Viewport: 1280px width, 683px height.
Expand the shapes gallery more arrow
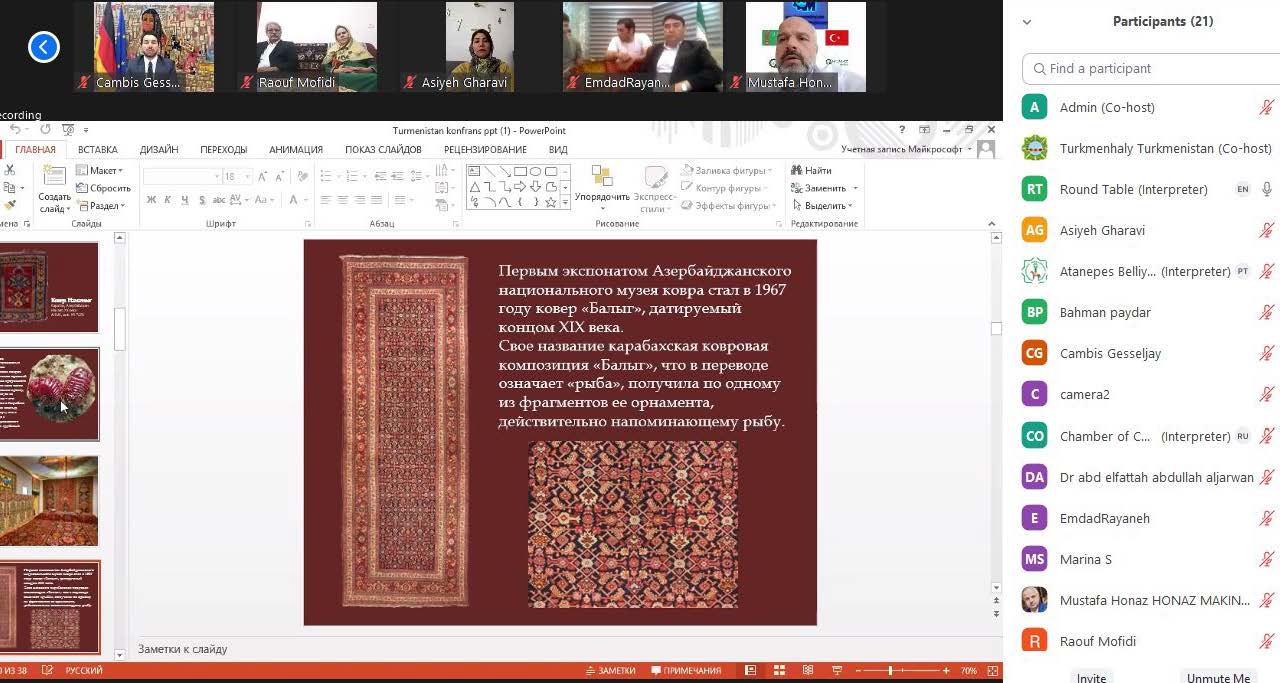coord(565,203)
